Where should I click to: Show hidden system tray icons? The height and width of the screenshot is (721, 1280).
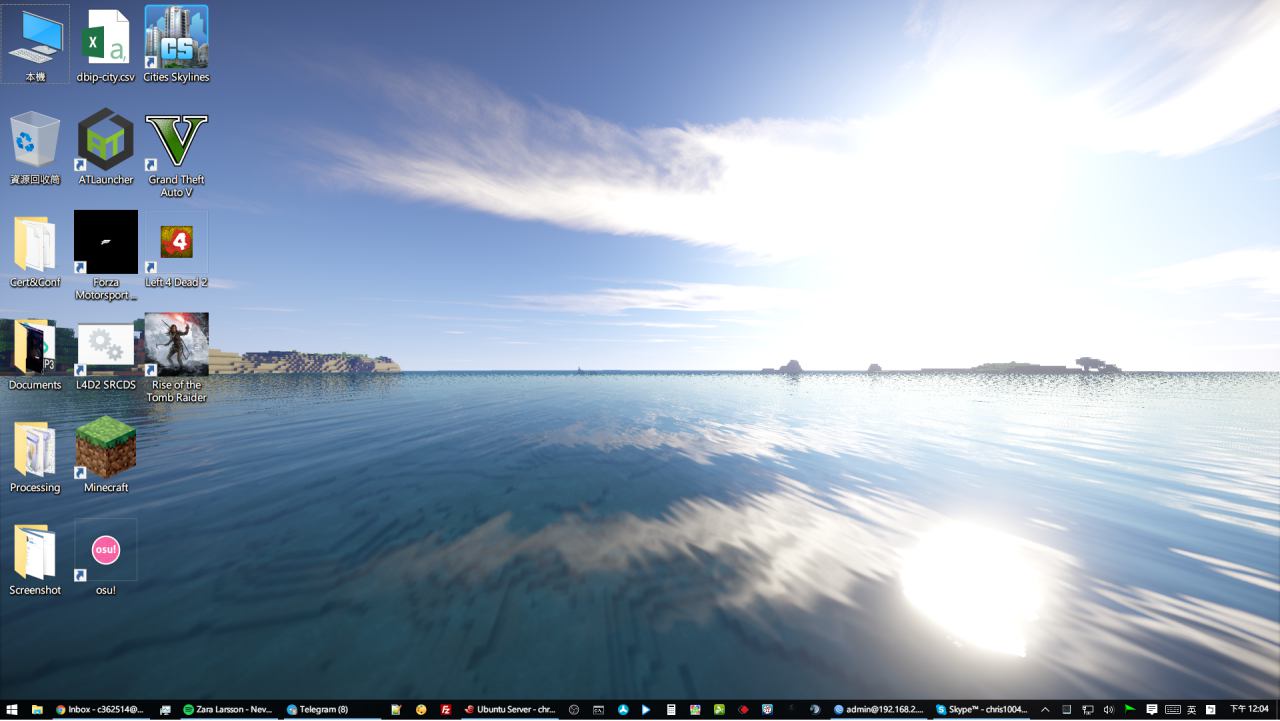1045,710
